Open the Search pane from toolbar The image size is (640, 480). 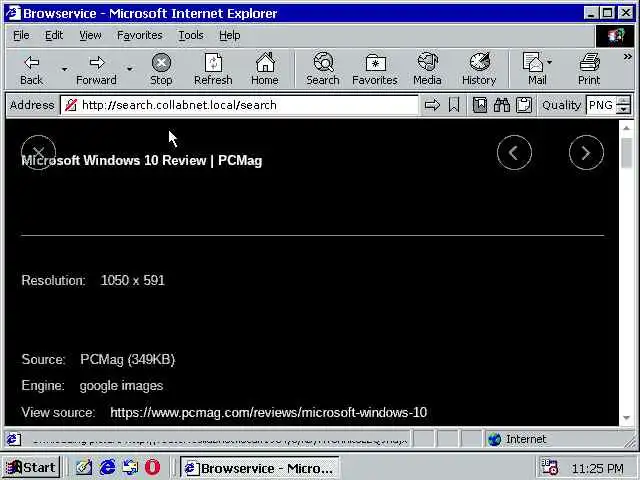coord(323,69)
